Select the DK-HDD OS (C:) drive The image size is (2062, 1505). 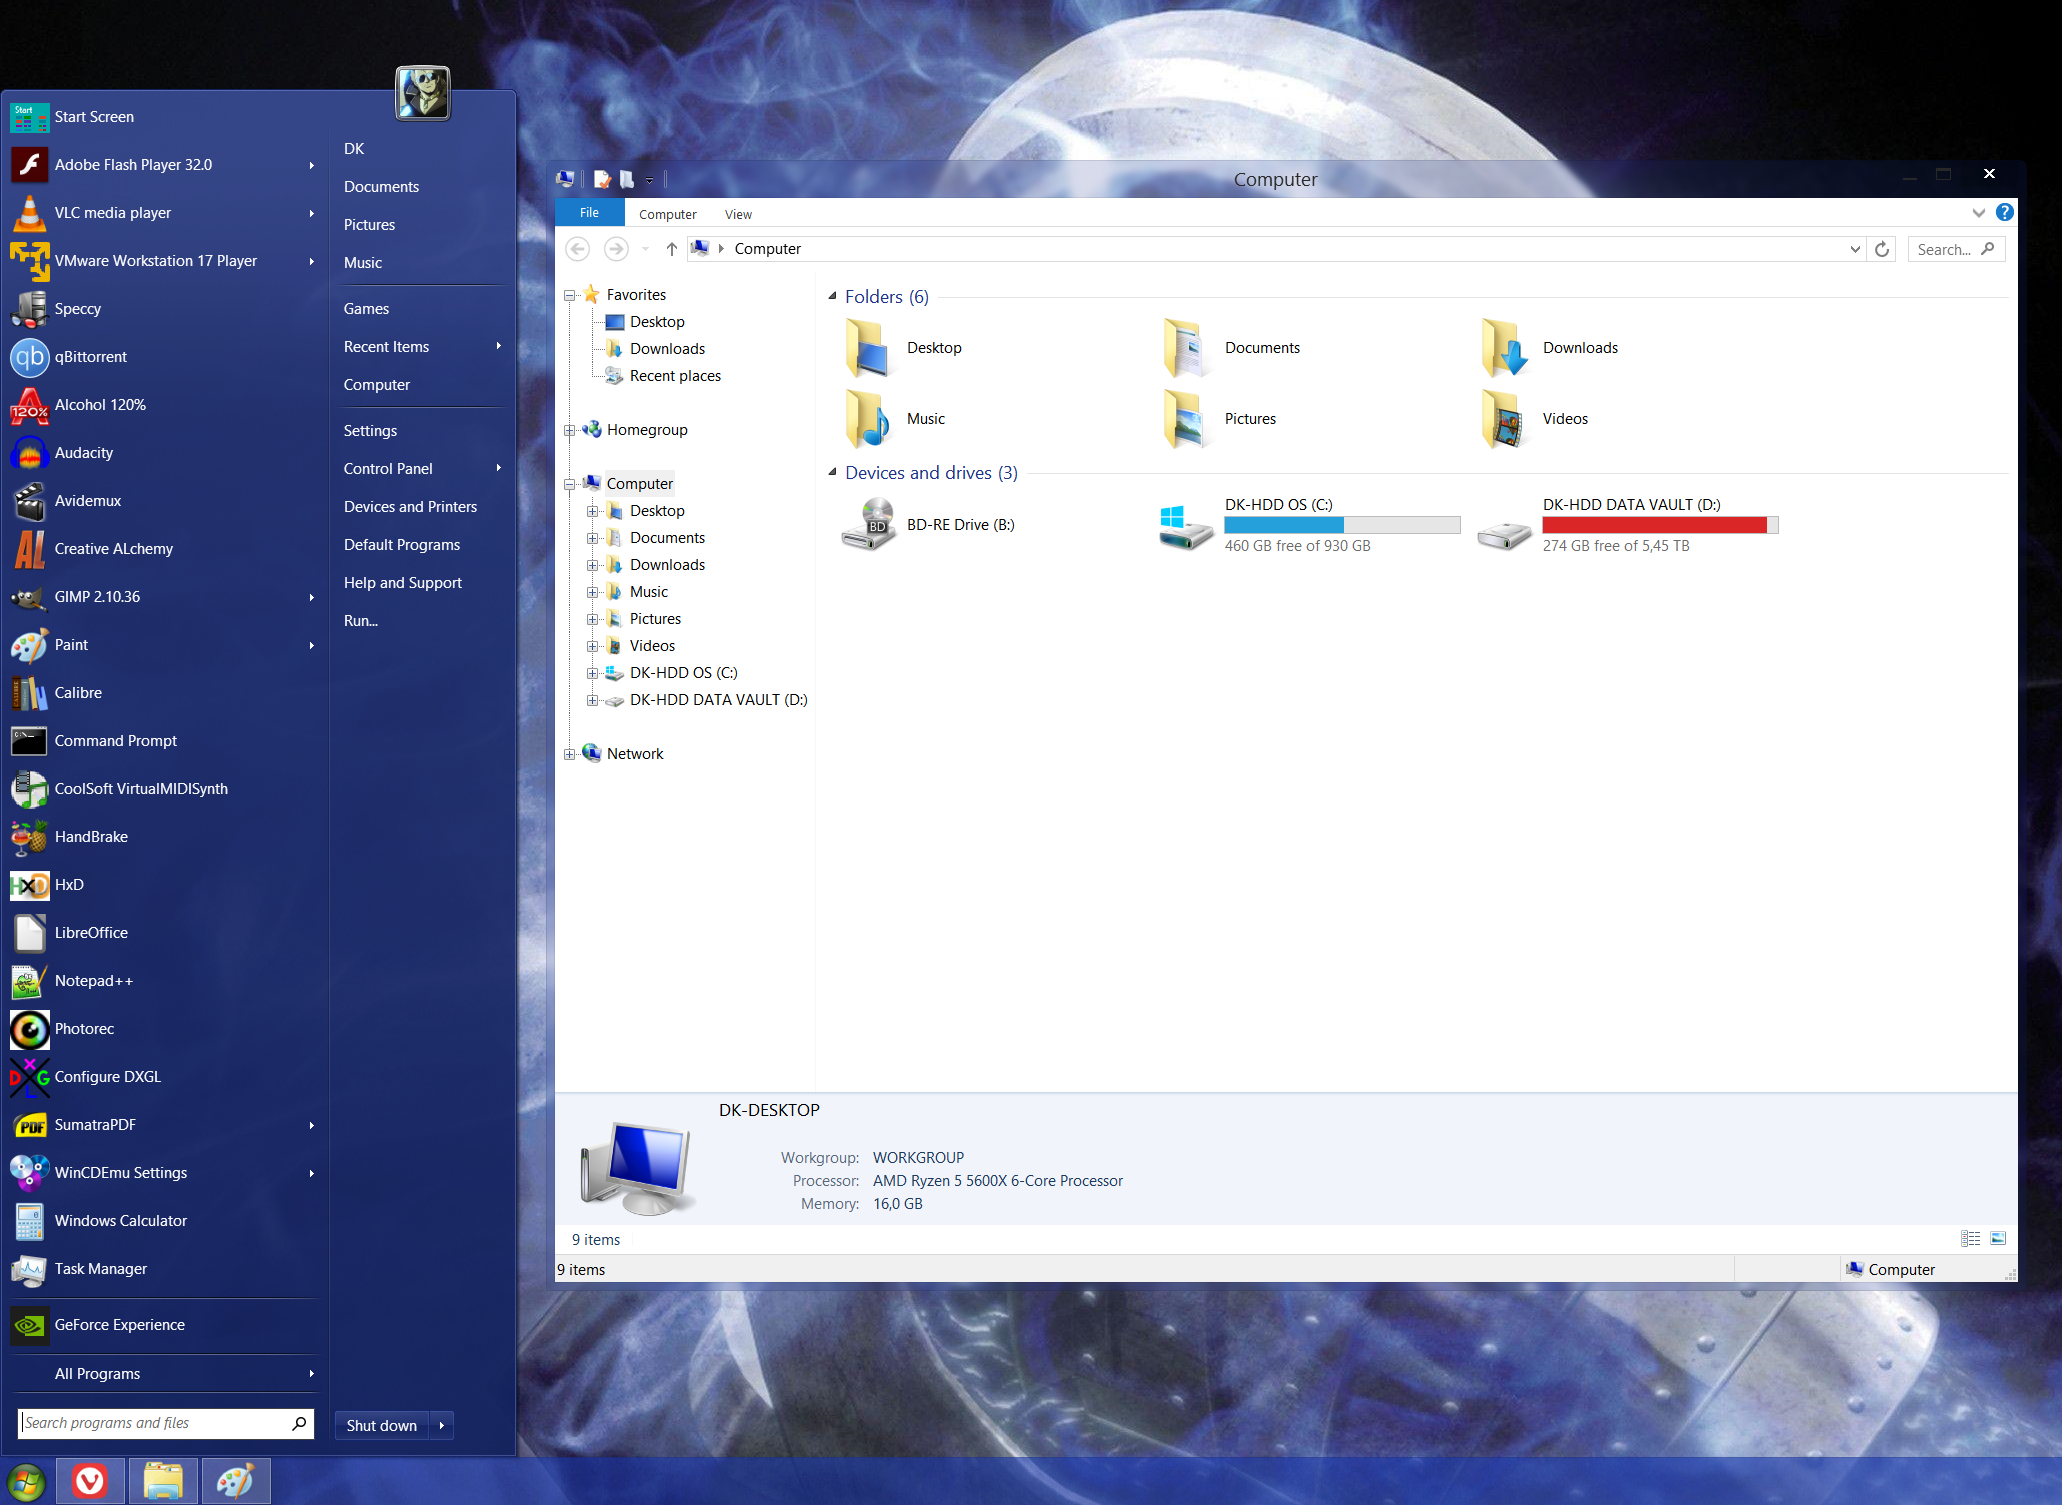click(x=1309, y=525)
